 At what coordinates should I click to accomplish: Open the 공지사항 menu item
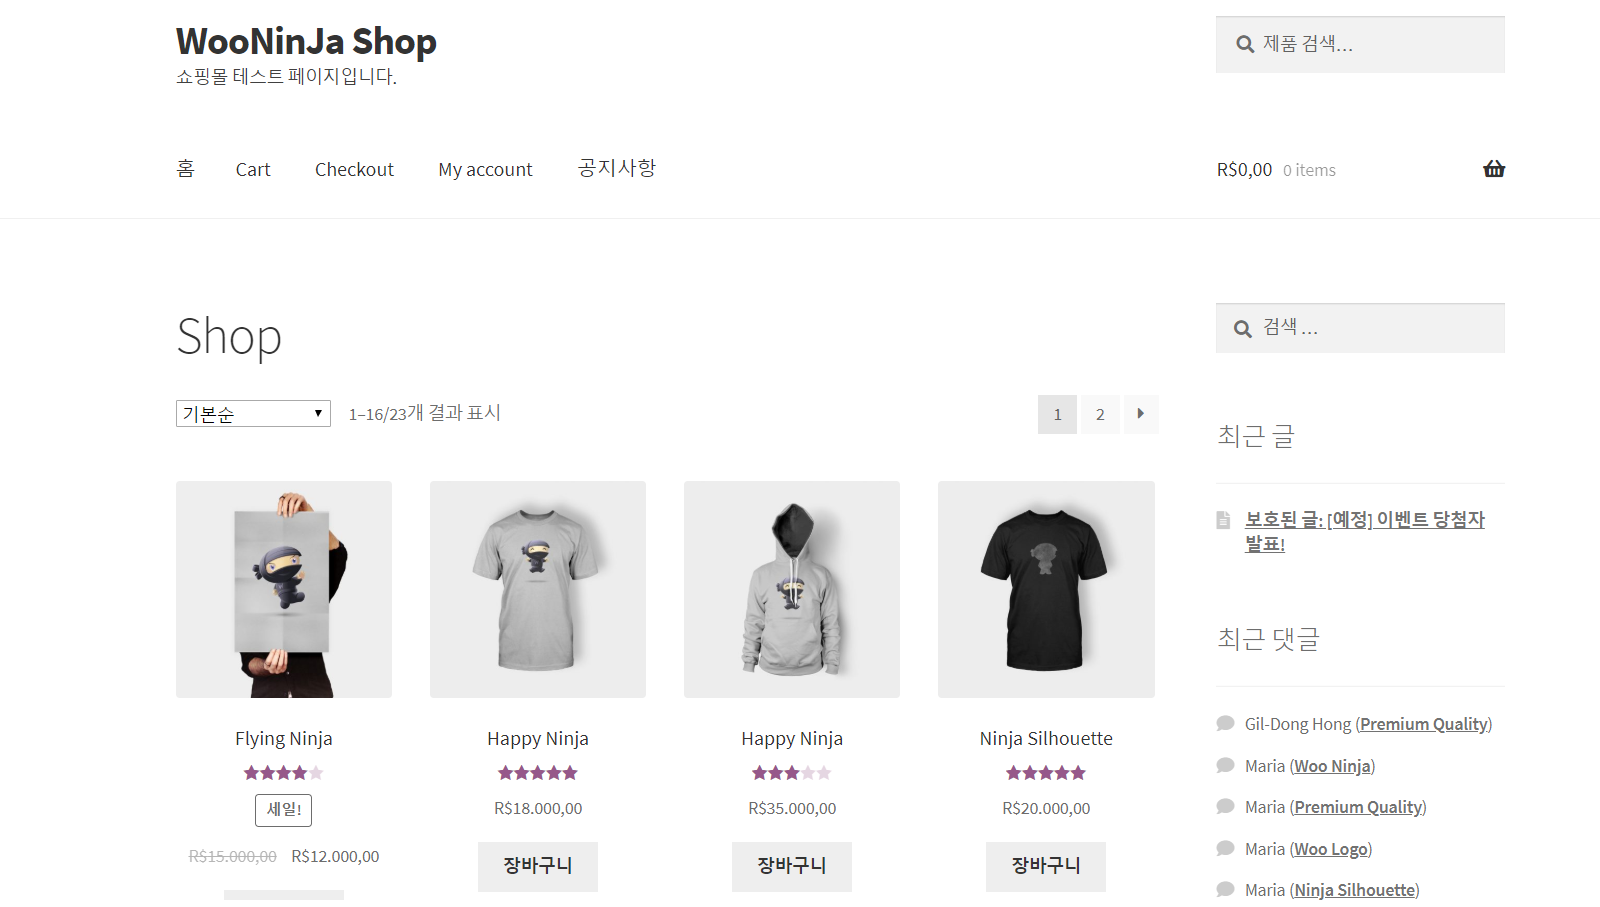pyautogui.click(x=617, y=168)
